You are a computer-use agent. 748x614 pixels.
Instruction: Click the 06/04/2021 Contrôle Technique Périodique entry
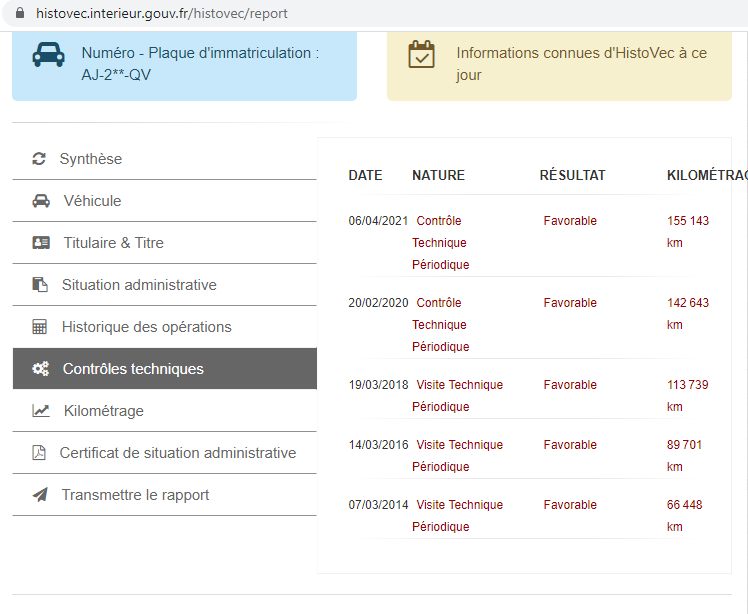pos(440,243)
